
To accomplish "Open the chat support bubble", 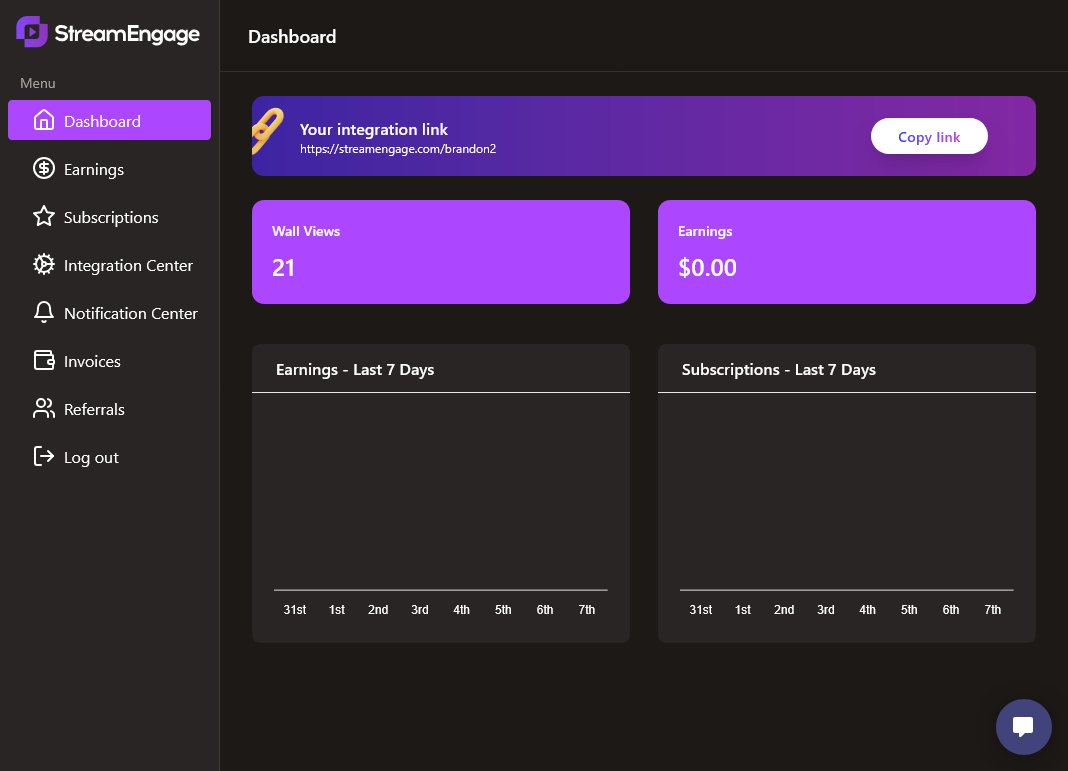I will point(1023,727).
